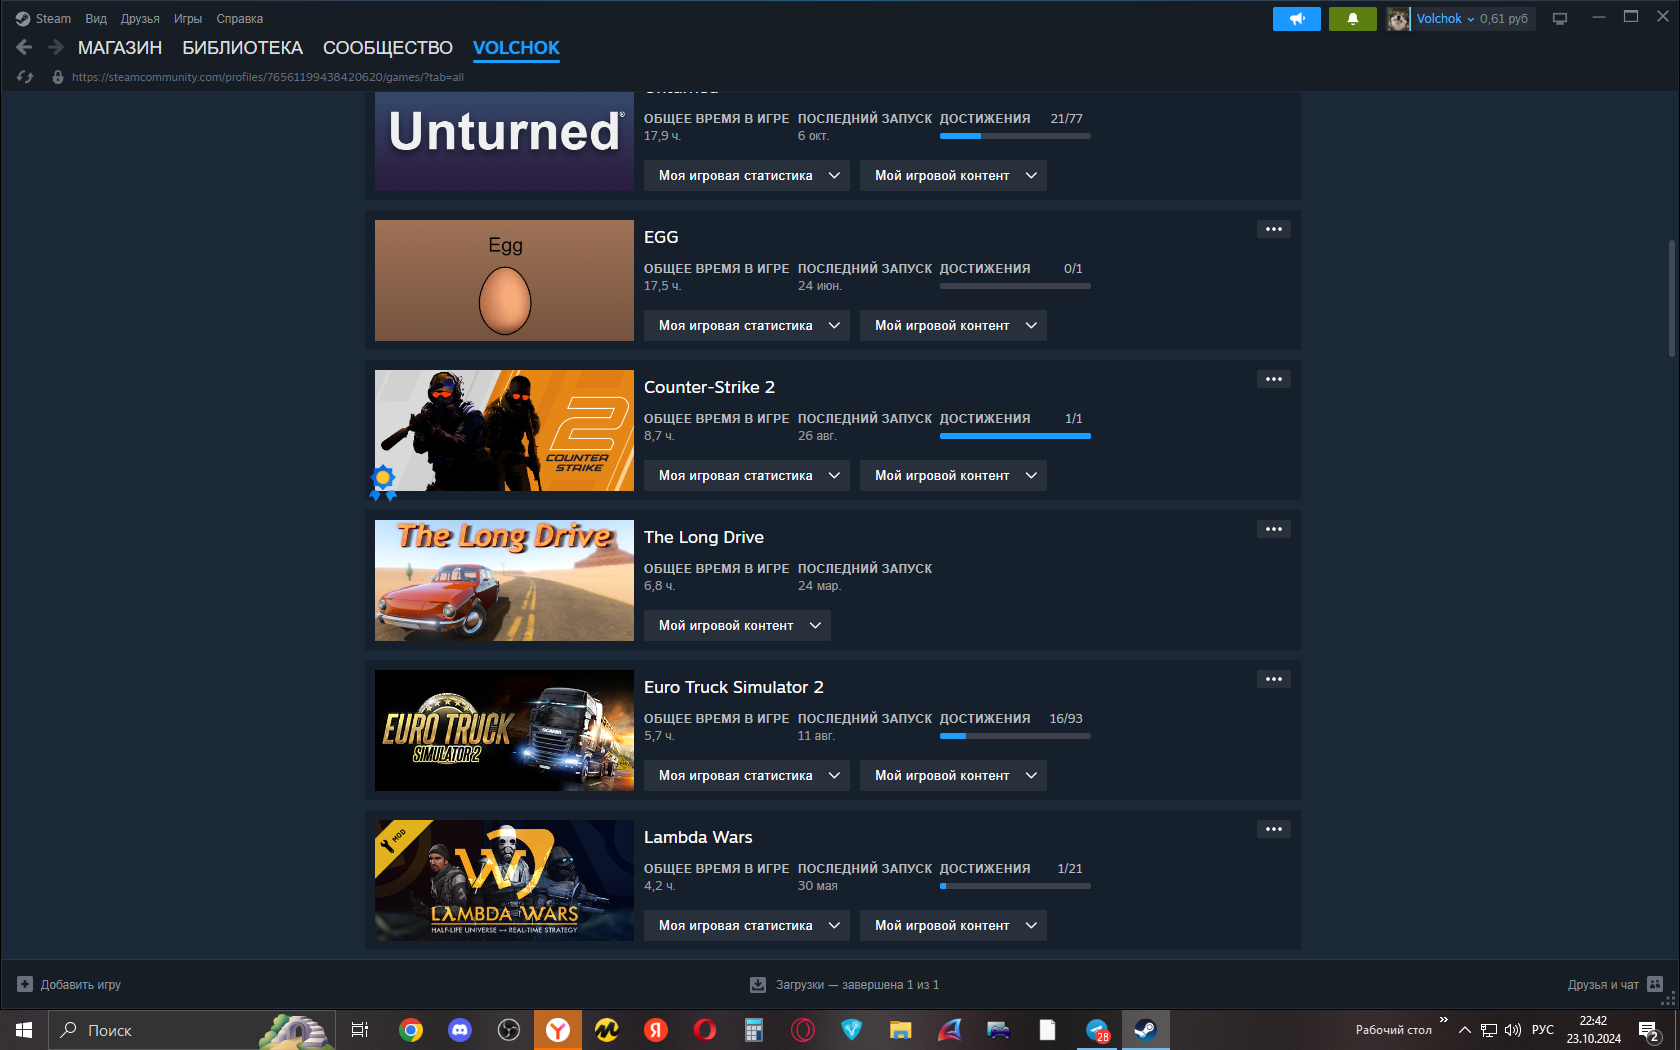The image size is (1680, 1050).
Task: Open Windows Start menu
Action: (x=24, y=1030)
